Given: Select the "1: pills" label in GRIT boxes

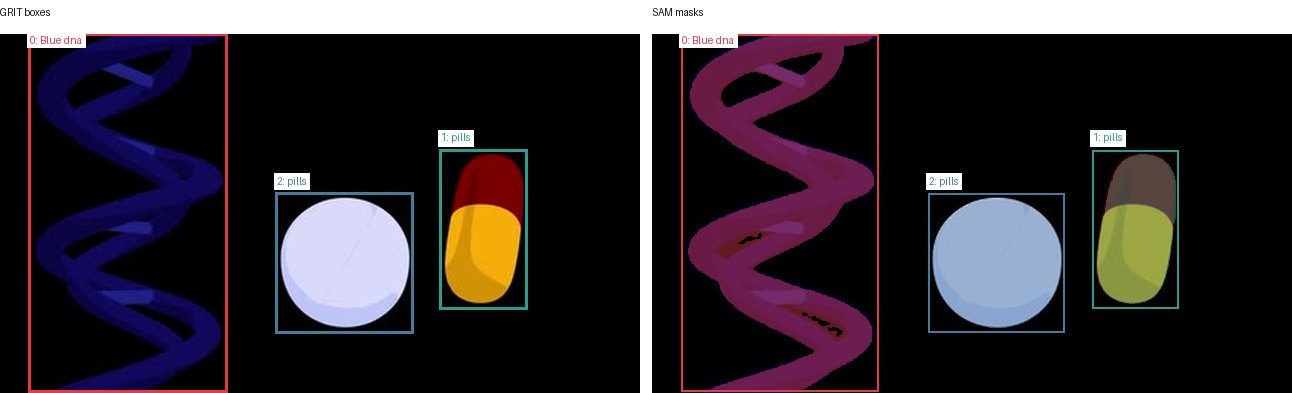Looking at the screenshot, I should click(x=456, y=137).
